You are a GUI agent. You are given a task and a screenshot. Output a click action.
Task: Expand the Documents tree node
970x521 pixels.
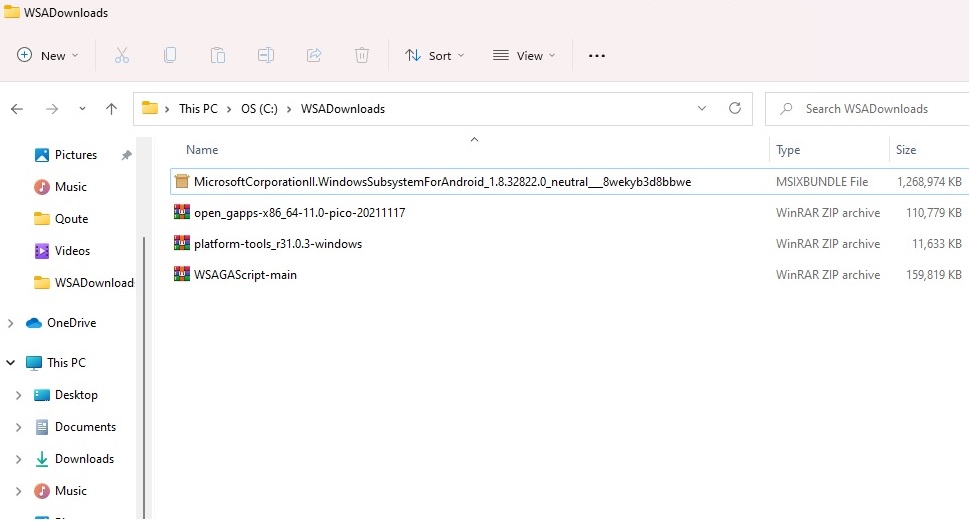pyautogui.click(x=19, y=427)
